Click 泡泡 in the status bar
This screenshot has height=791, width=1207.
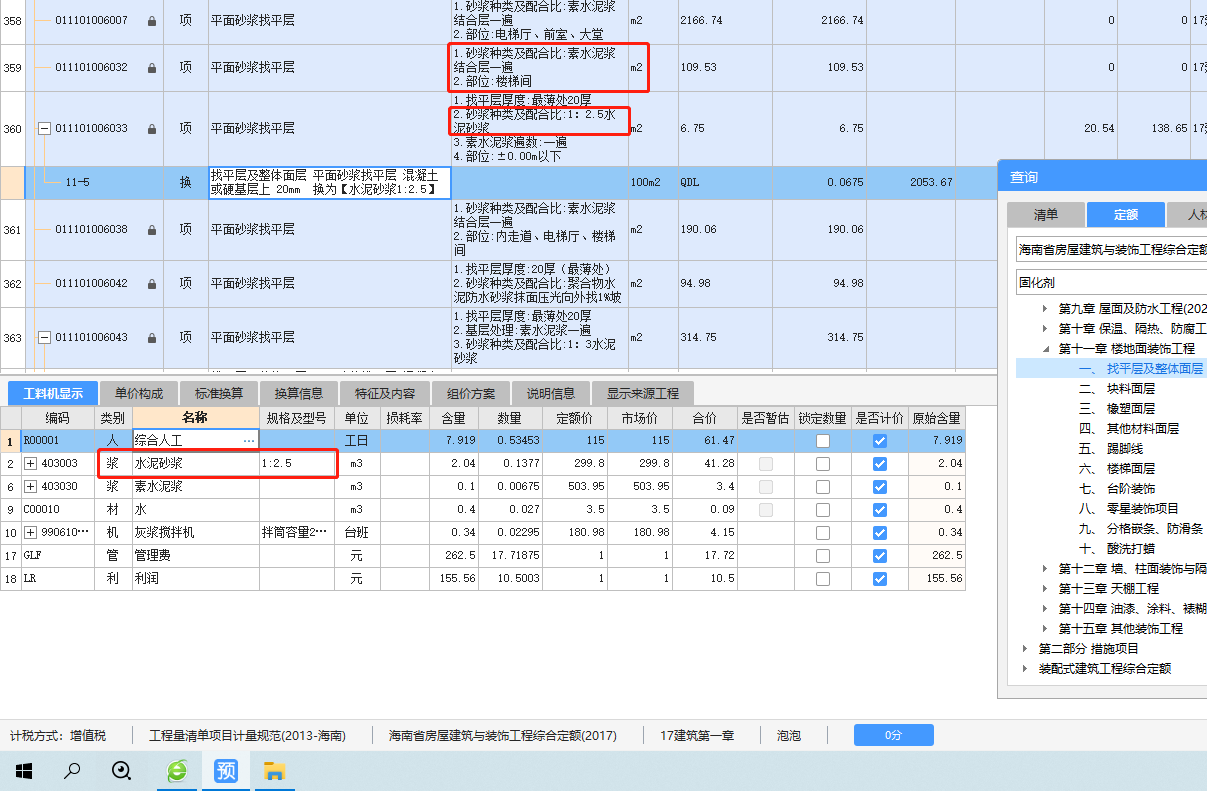[x=789, y=736]
